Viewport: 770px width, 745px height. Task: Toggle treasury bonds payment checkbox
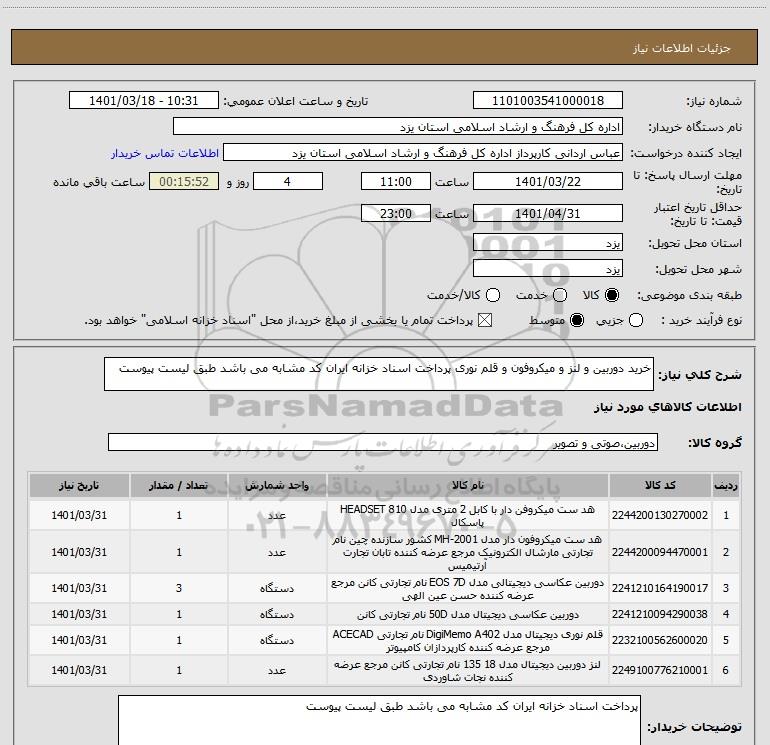[485, 321]
